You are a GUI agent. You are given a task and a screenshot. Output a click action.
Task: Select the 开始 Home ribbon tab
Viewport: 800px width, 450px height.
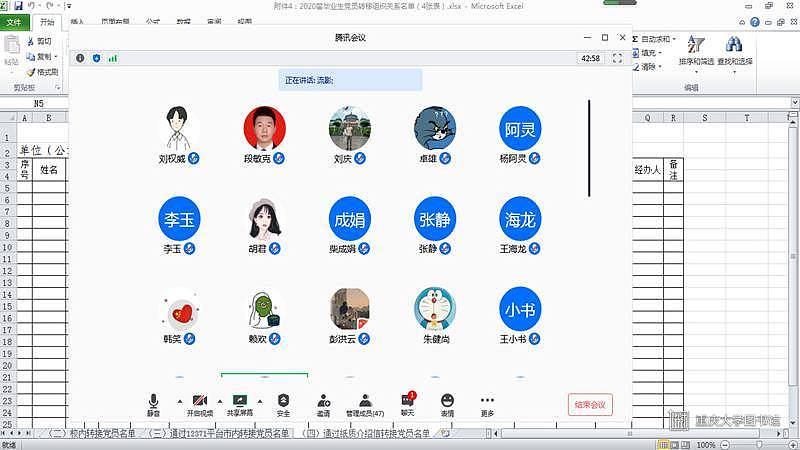(x=47, y=22)
